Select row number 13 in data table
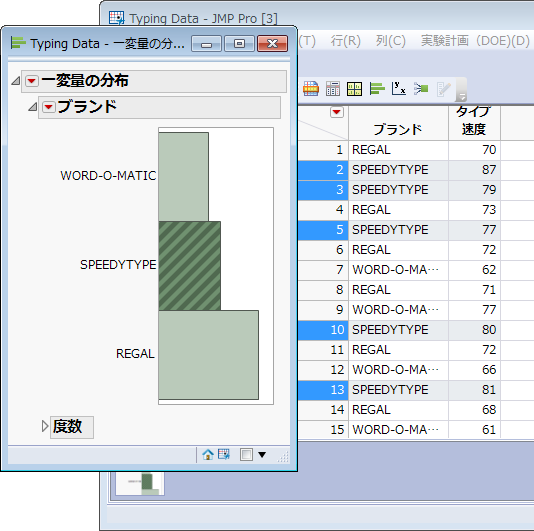The height and width of the screenshot is (531, 534). click(323, 390)
